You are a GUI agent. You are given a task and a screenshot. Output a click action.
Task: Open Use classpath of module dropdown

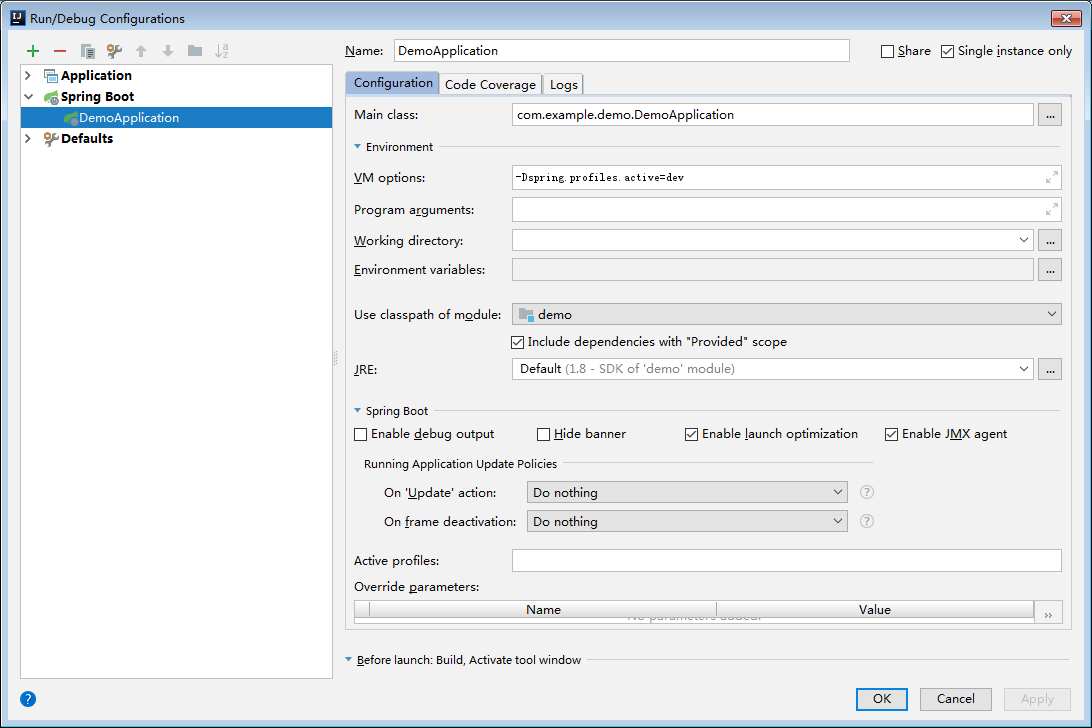pyautogui.click(x=1052, y=314)
